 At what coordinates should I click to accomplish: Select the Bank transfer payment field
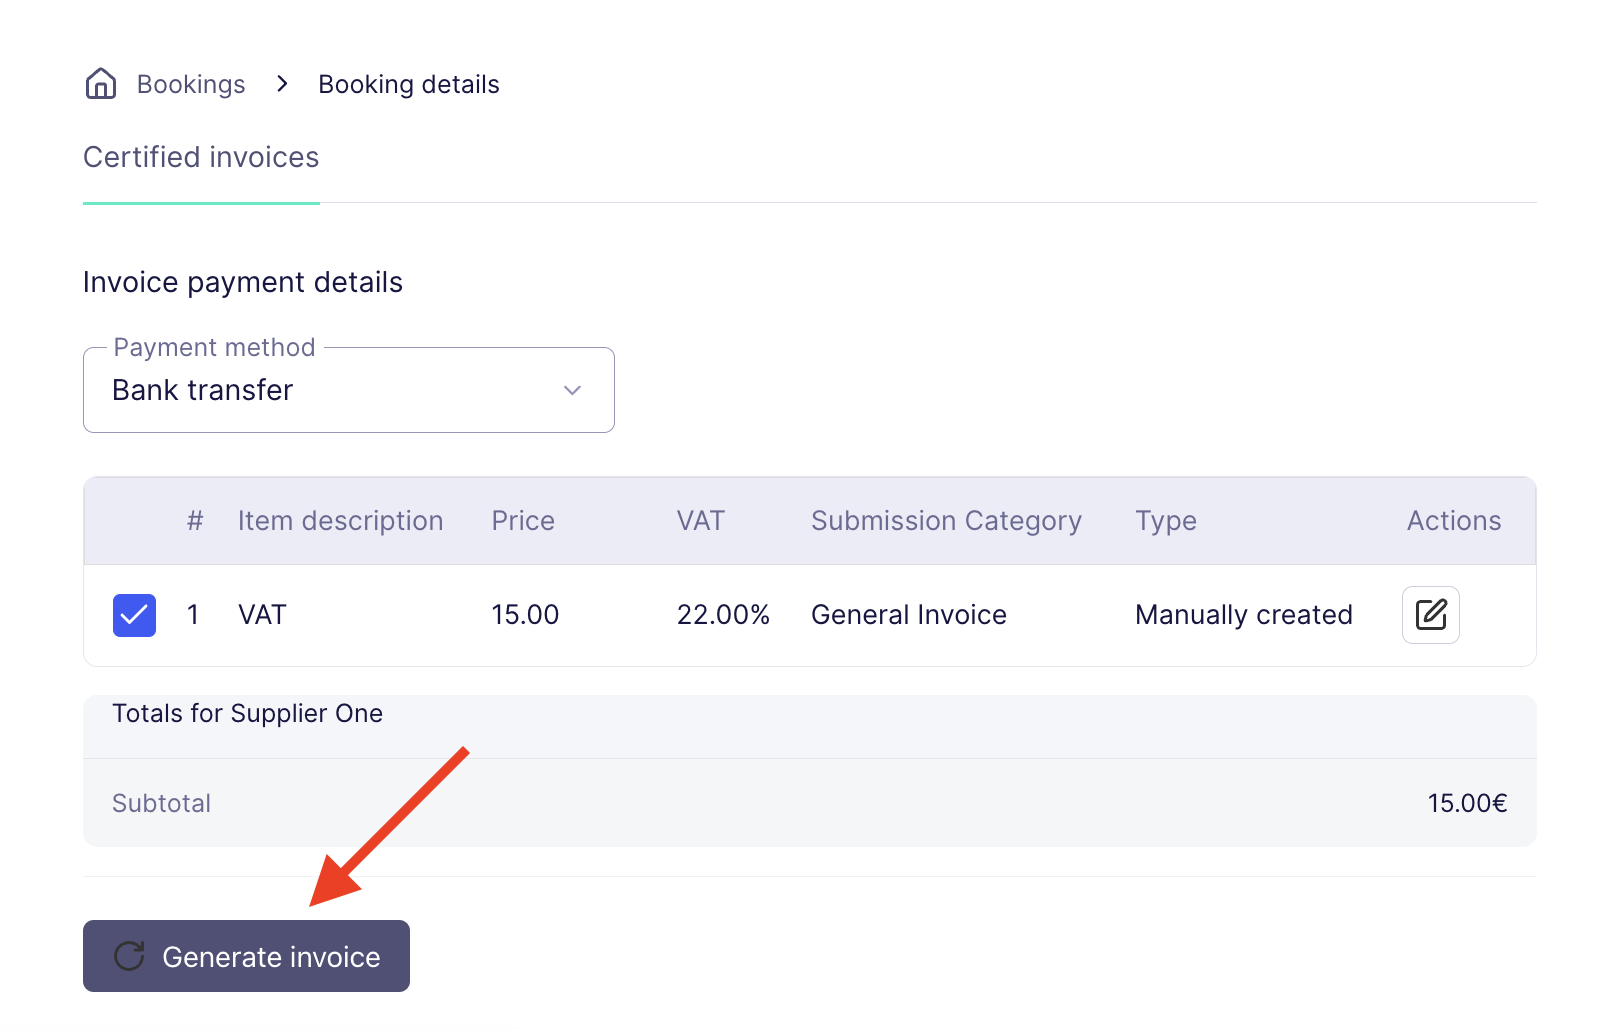(348, 390)
